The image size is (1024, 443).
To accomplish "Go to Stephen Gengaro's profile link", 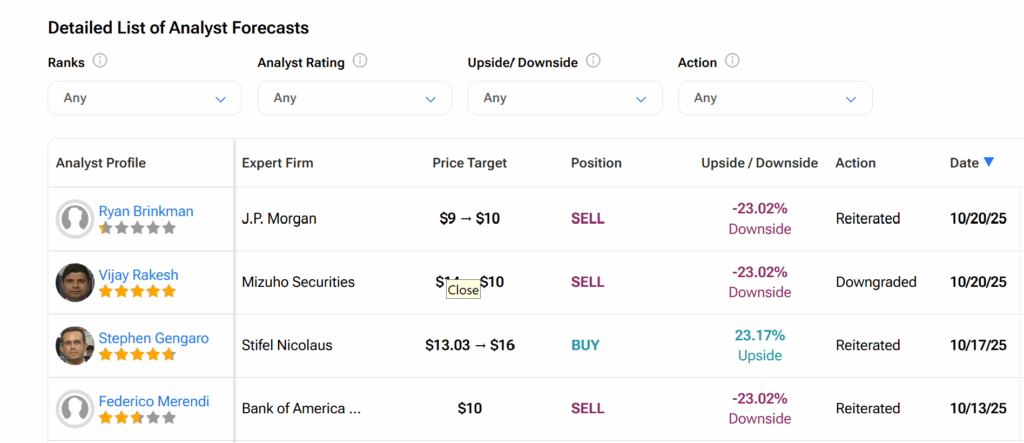I will tap(153, 338).
